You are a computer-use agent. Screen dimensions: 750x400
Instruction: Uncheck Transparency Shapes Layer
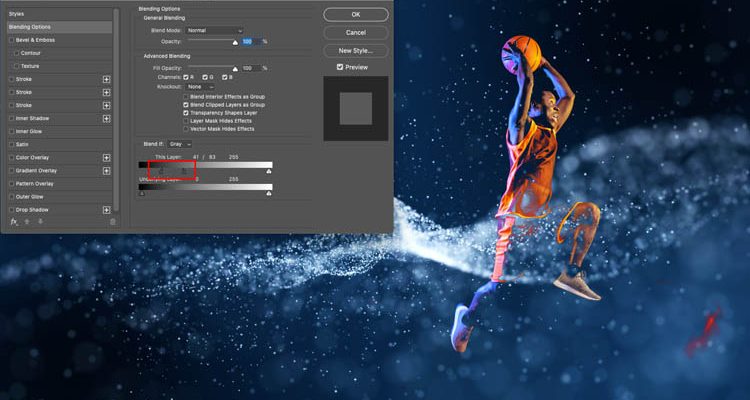pyautogui.click(x=186, y=113)
